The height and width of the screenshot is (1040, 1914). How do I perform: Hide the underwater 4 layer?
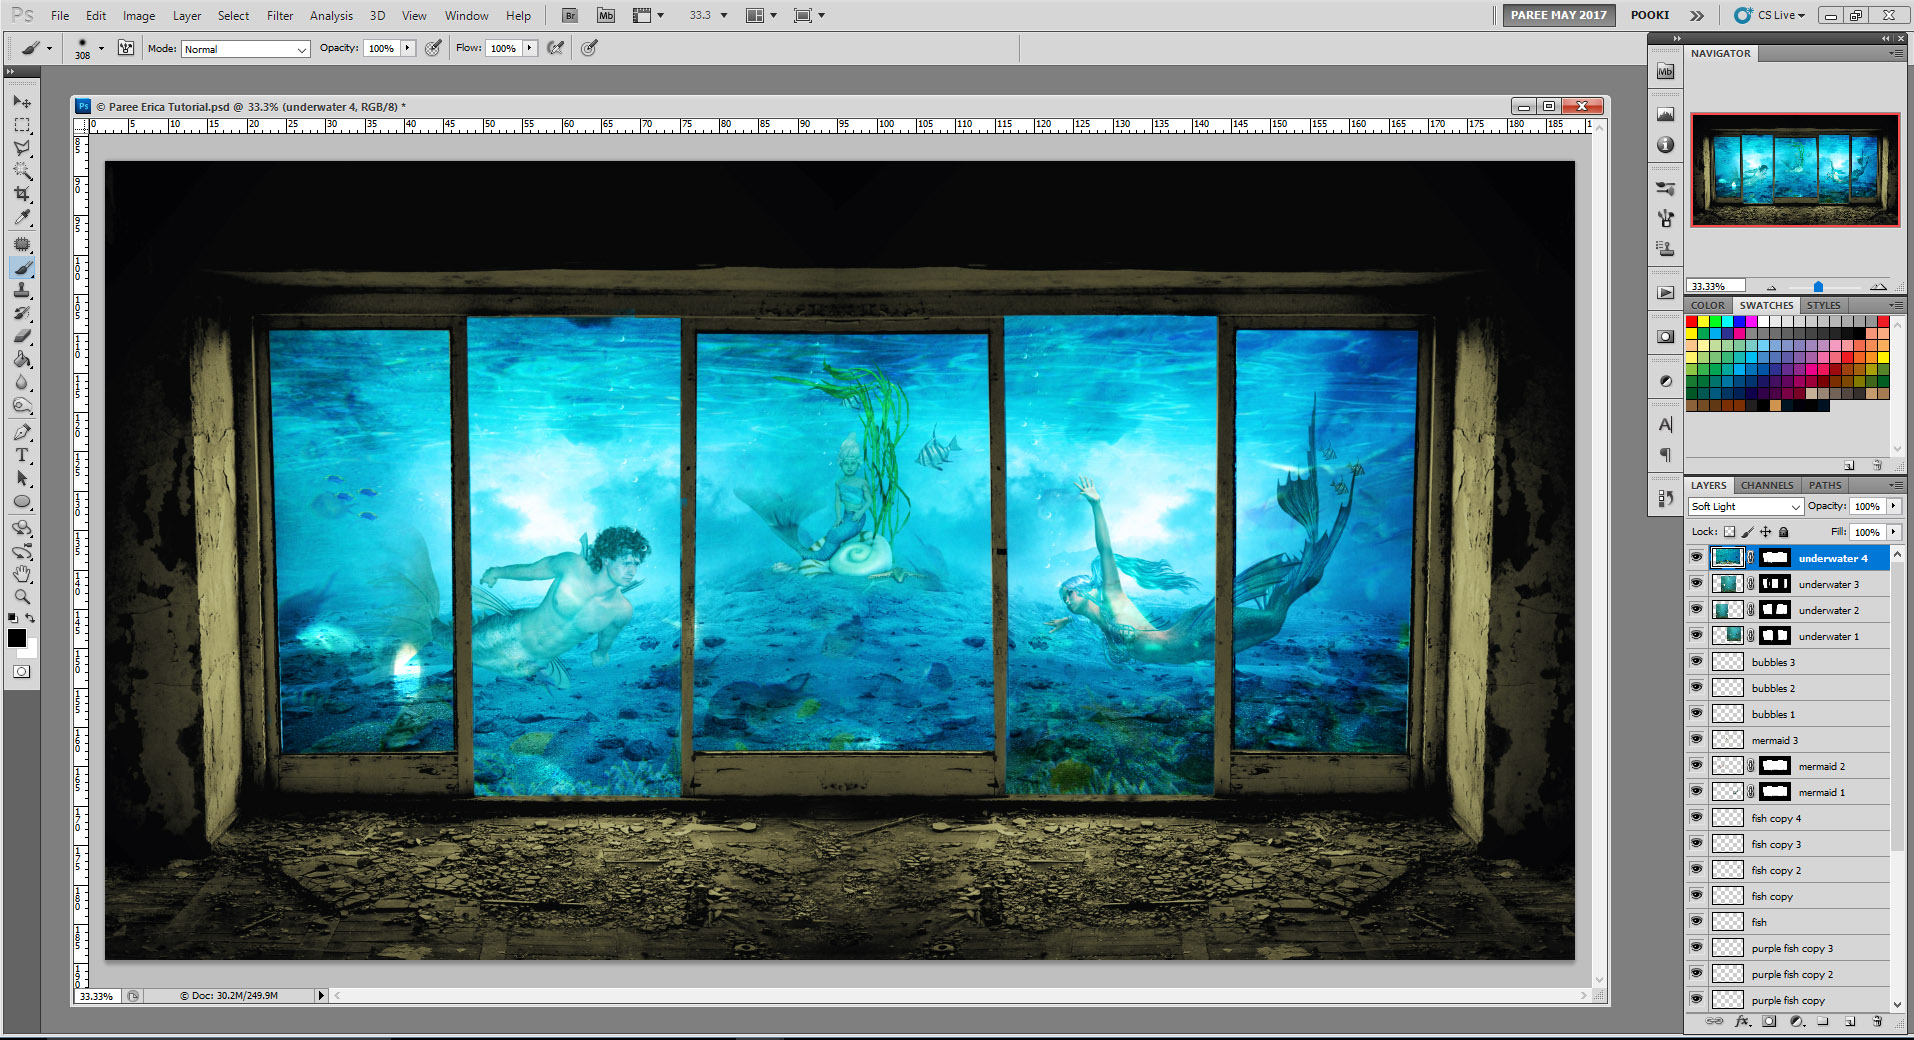pyautogui.click(x=1697, y=558)
